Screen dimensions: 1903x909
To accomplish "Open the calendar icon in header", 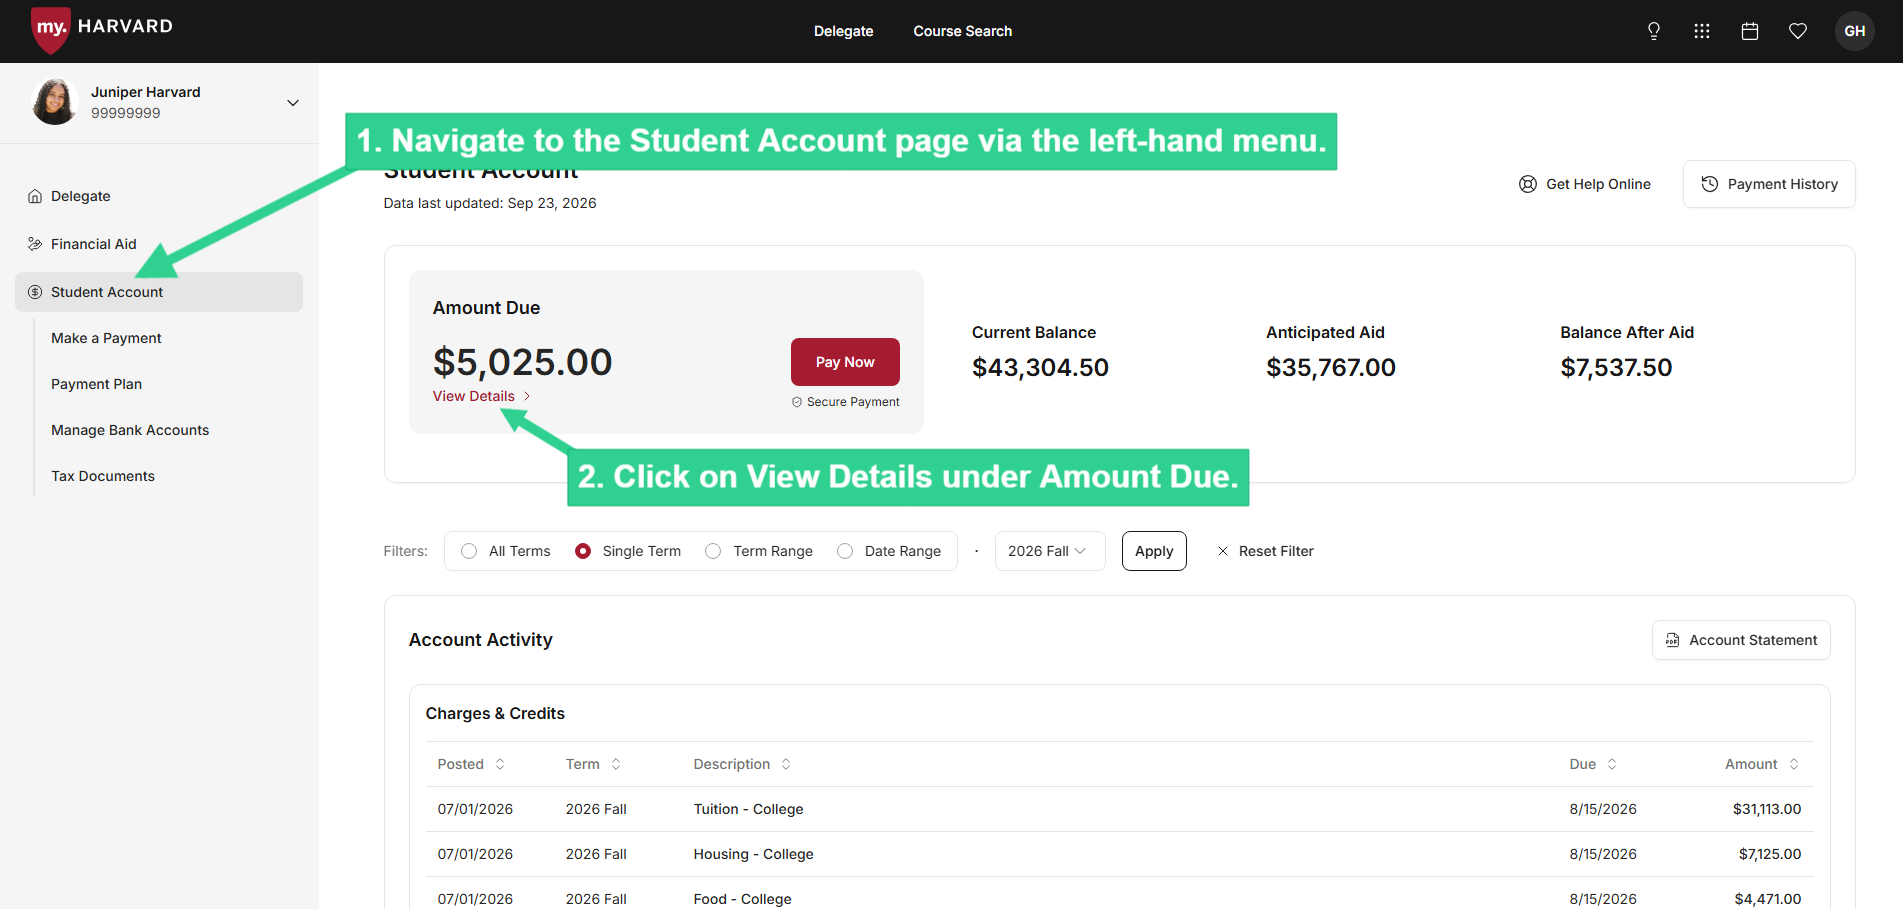I will [1750, 31].
